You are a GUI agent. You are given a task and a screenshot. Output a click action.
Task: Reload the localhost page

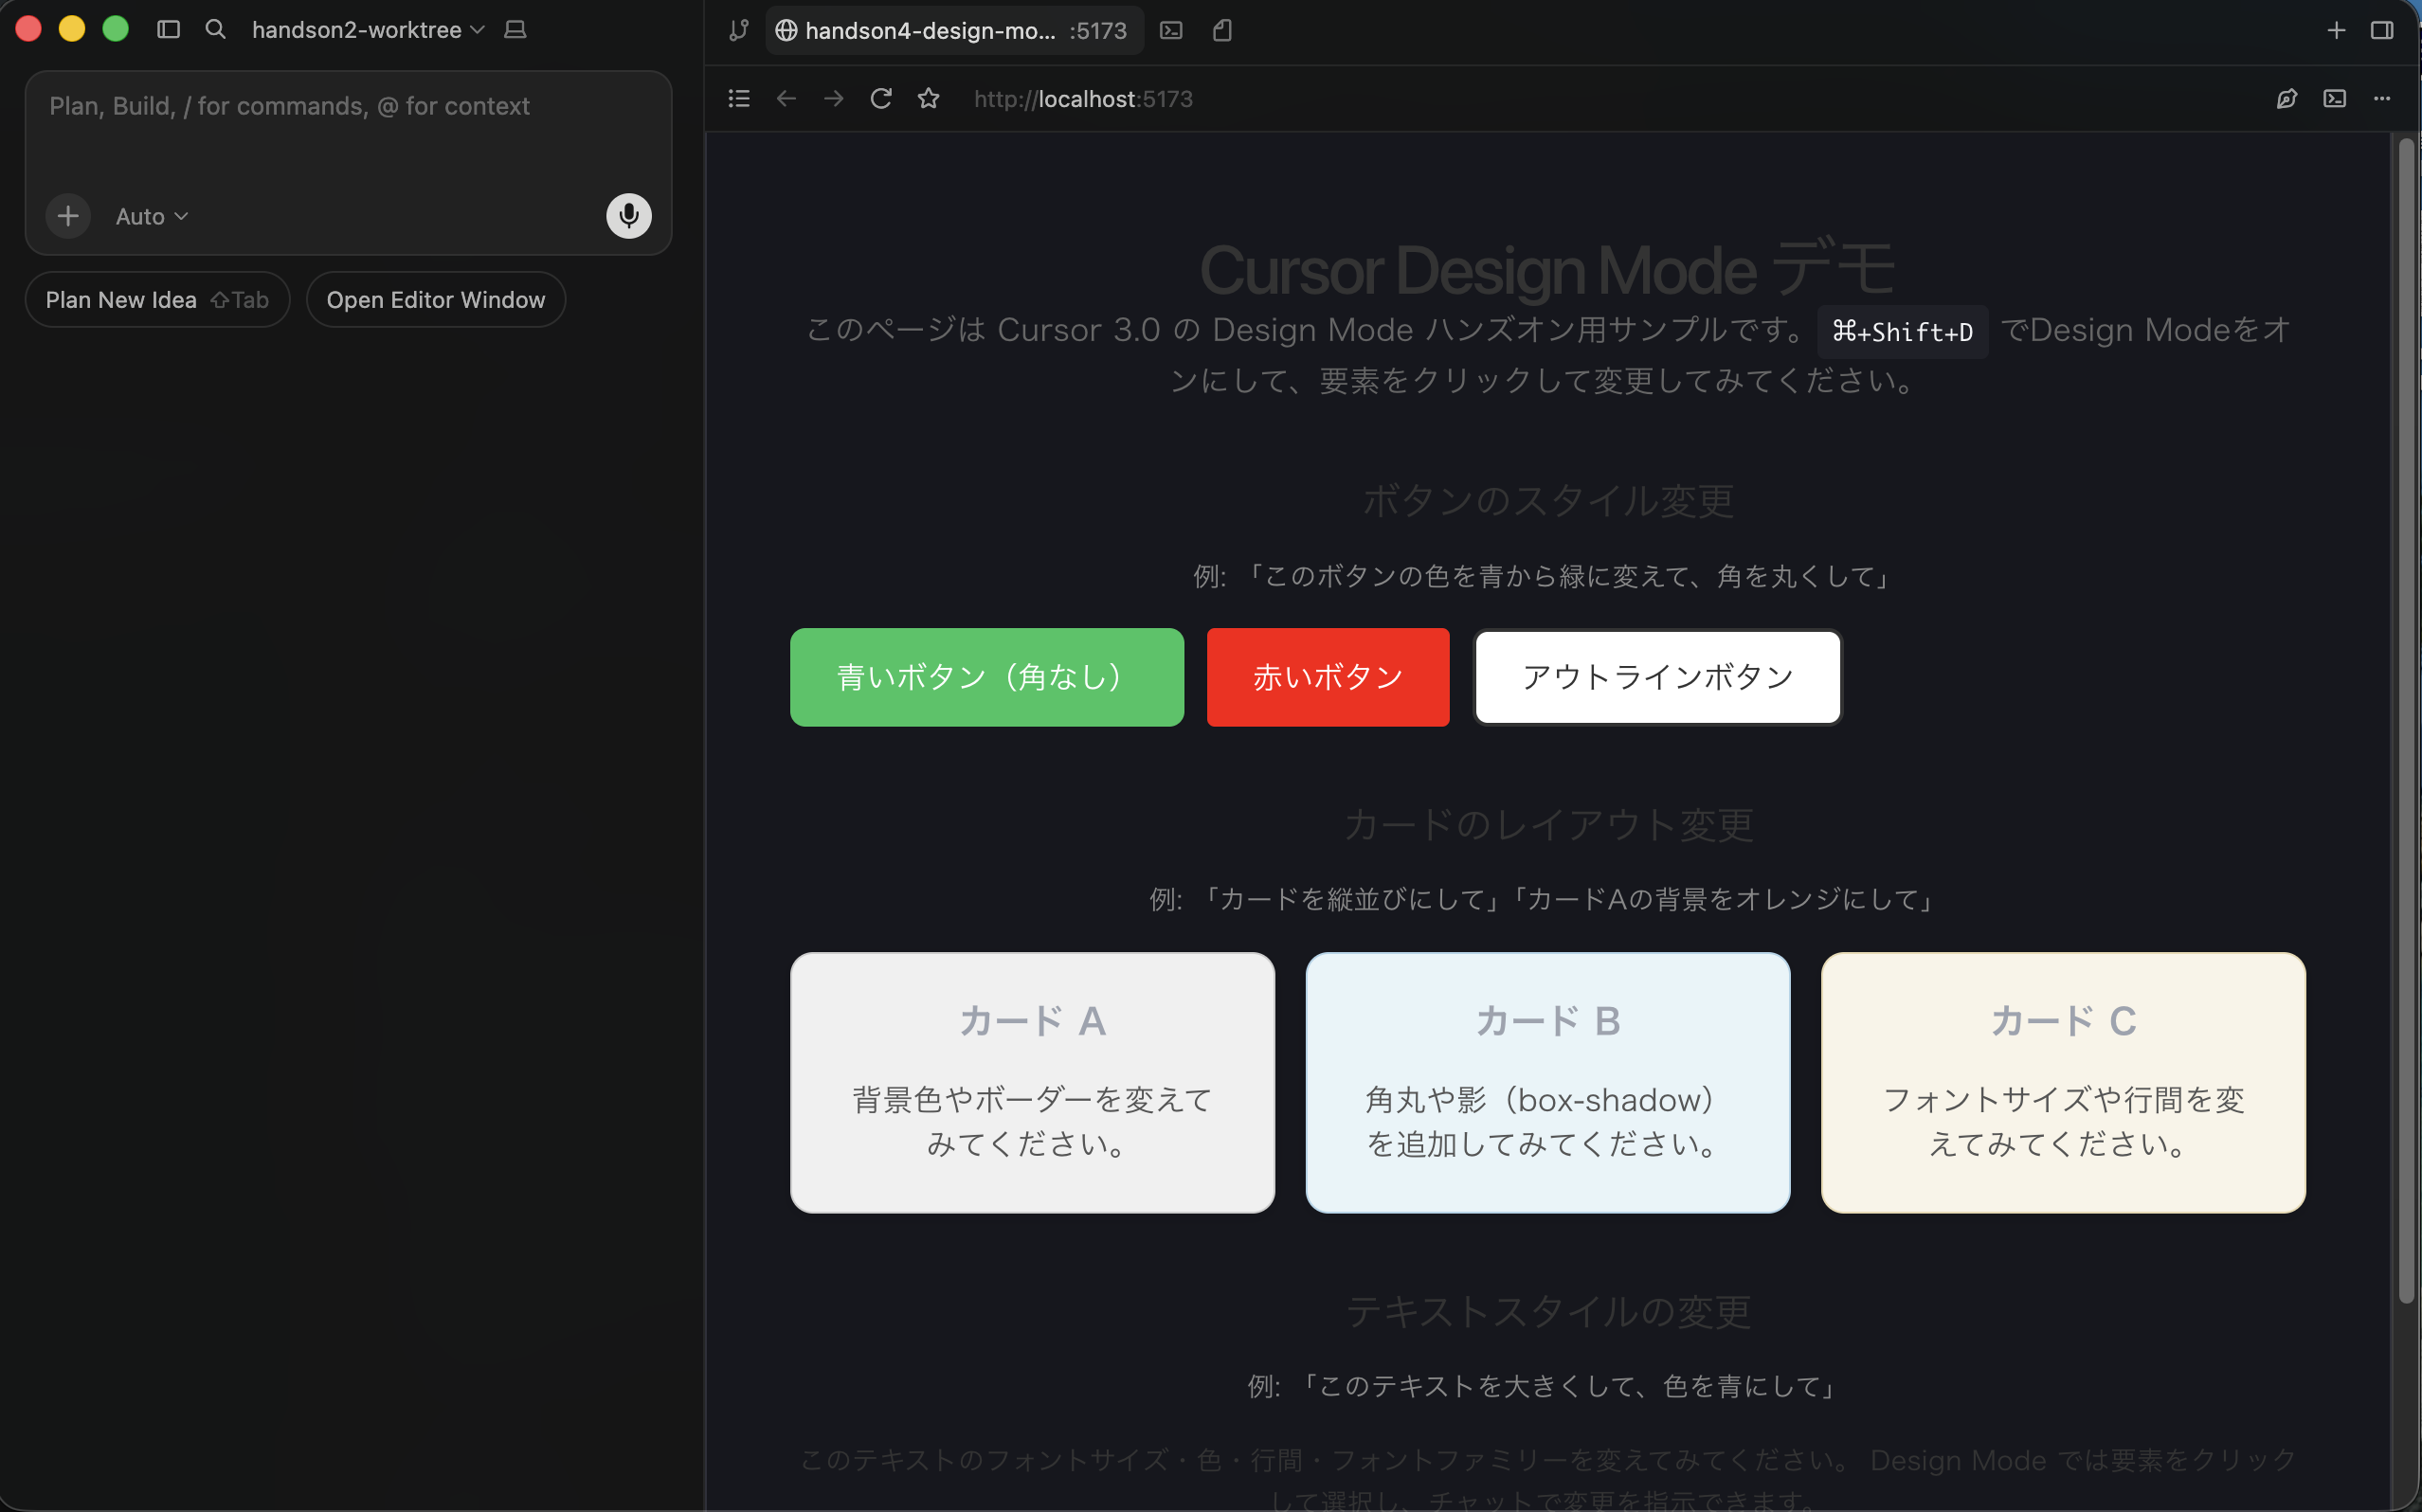[x=880, y=98]
